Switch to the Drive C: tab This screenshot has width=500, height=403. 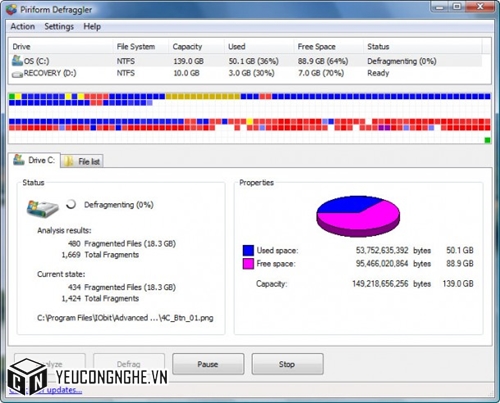click(34, 160)
